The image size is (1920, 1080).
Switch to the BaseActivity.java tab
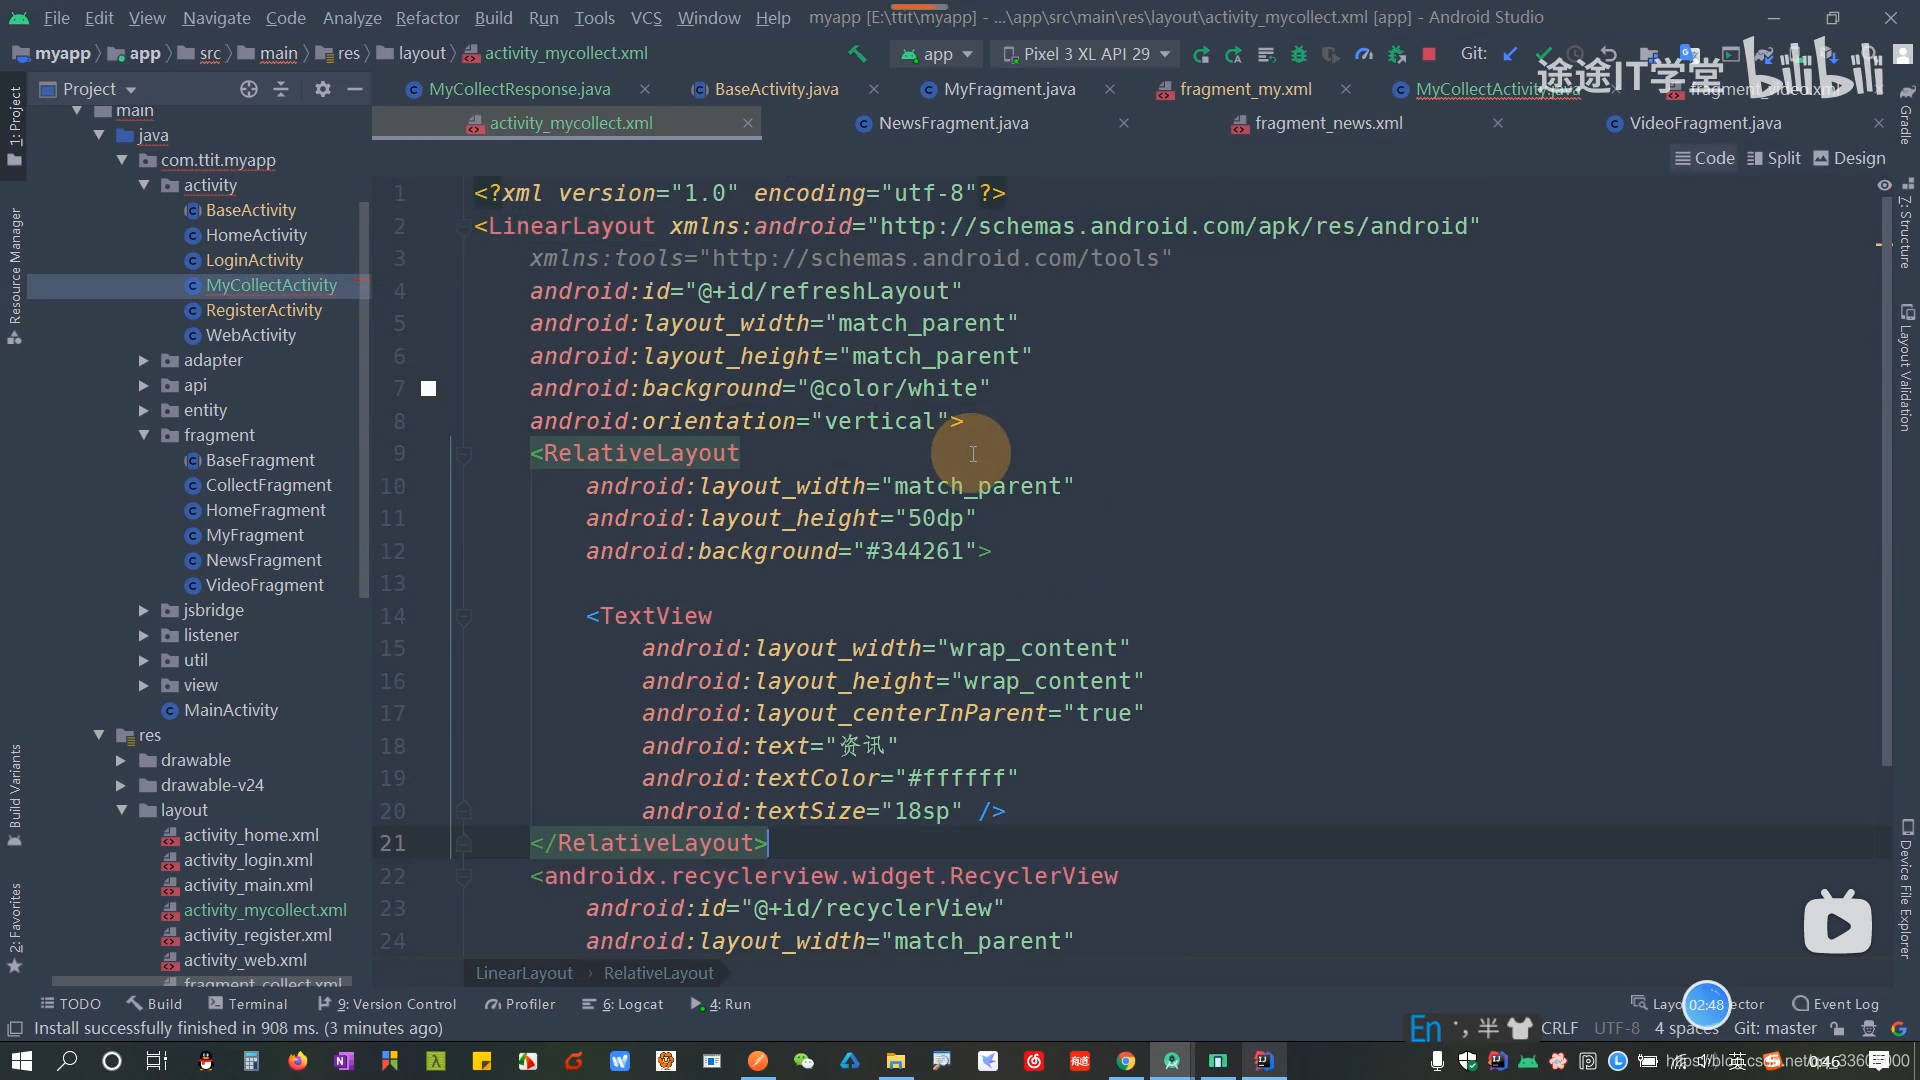[776, 89]
